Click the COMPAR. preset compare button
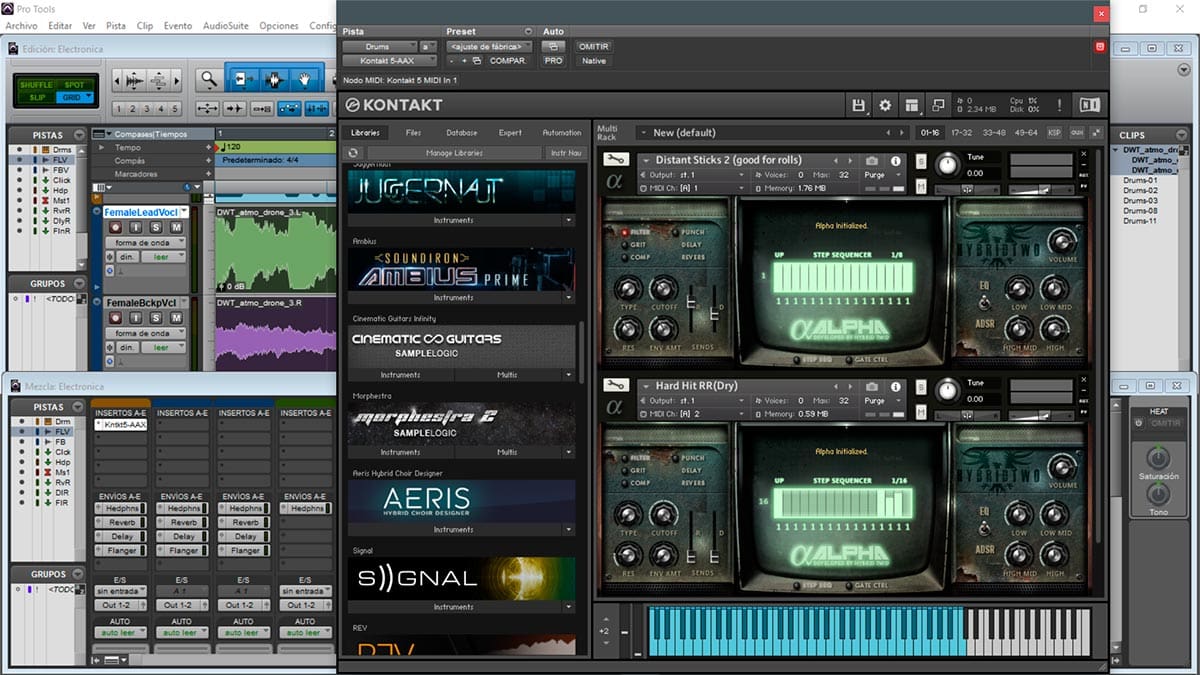 pyautogui.click(x=508, y=61)
